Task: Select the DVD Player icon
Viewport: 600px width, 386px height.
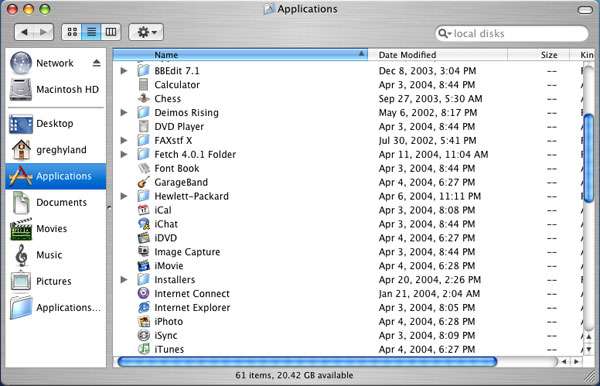Action: (143, 127)
